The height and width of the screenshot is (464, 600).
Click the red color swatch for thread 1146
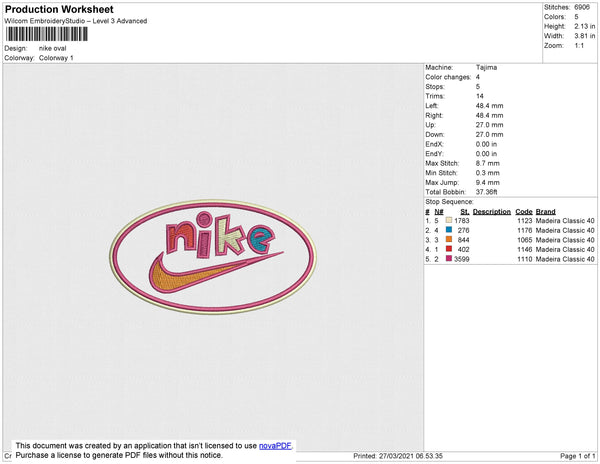tap(449, 249)
